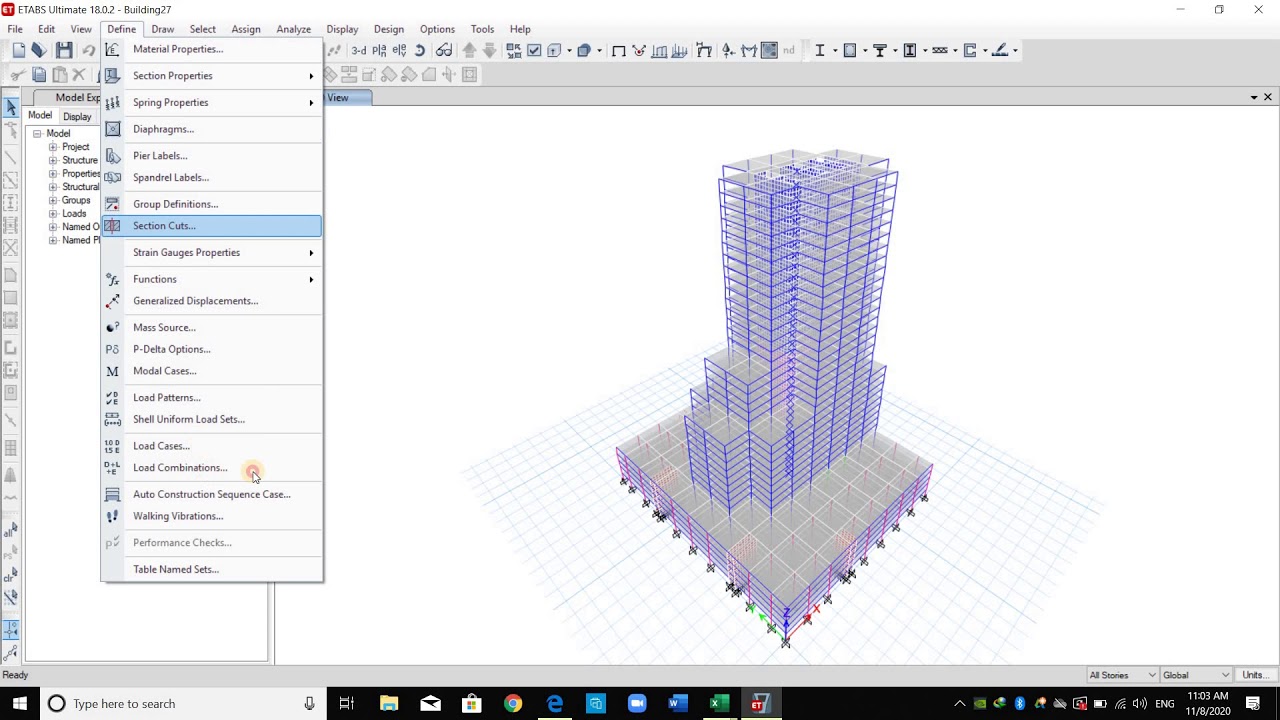Screen dimensions: 1280x720
Task: Click the New Model toolbar icon
Action: [x=19, y=50]
